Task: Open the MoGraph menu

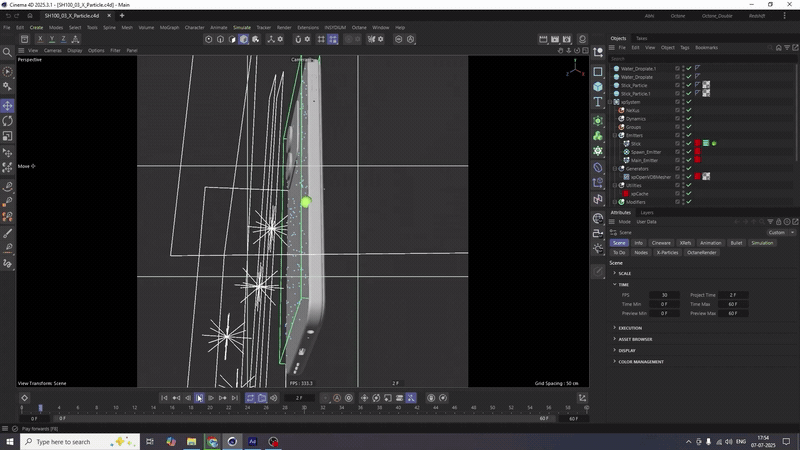Action: pyautogui.click(x=169, y=27)
